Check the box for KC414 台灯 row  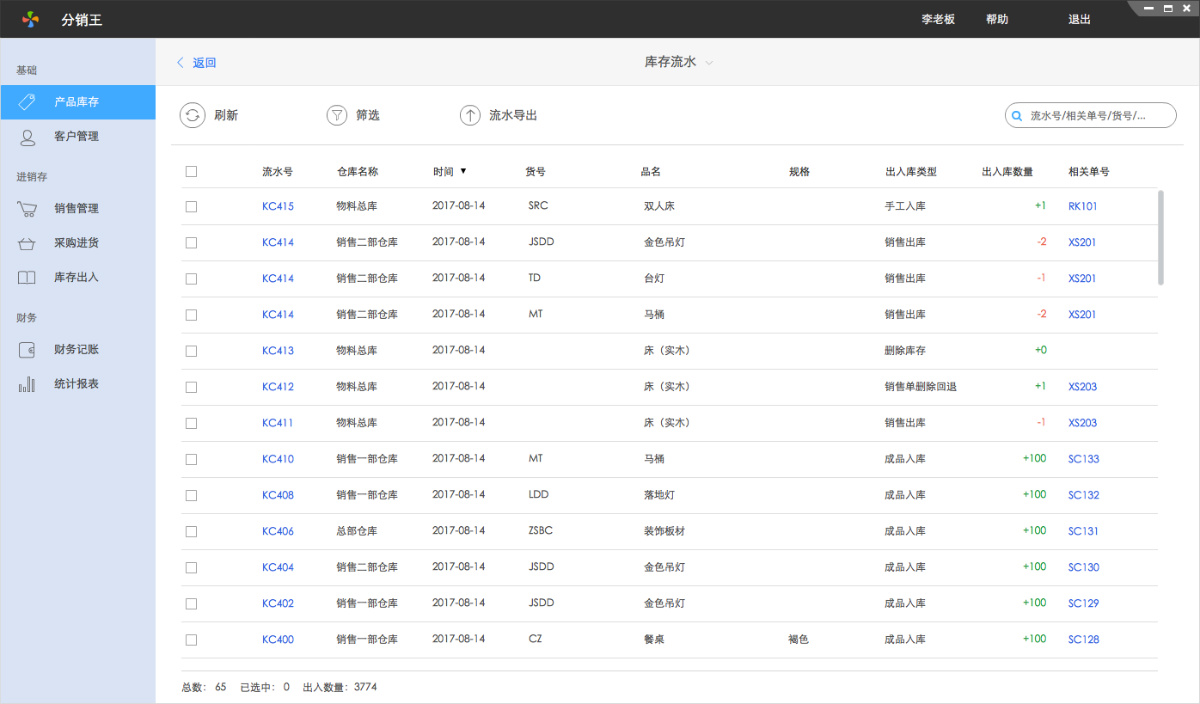[191, 278]
